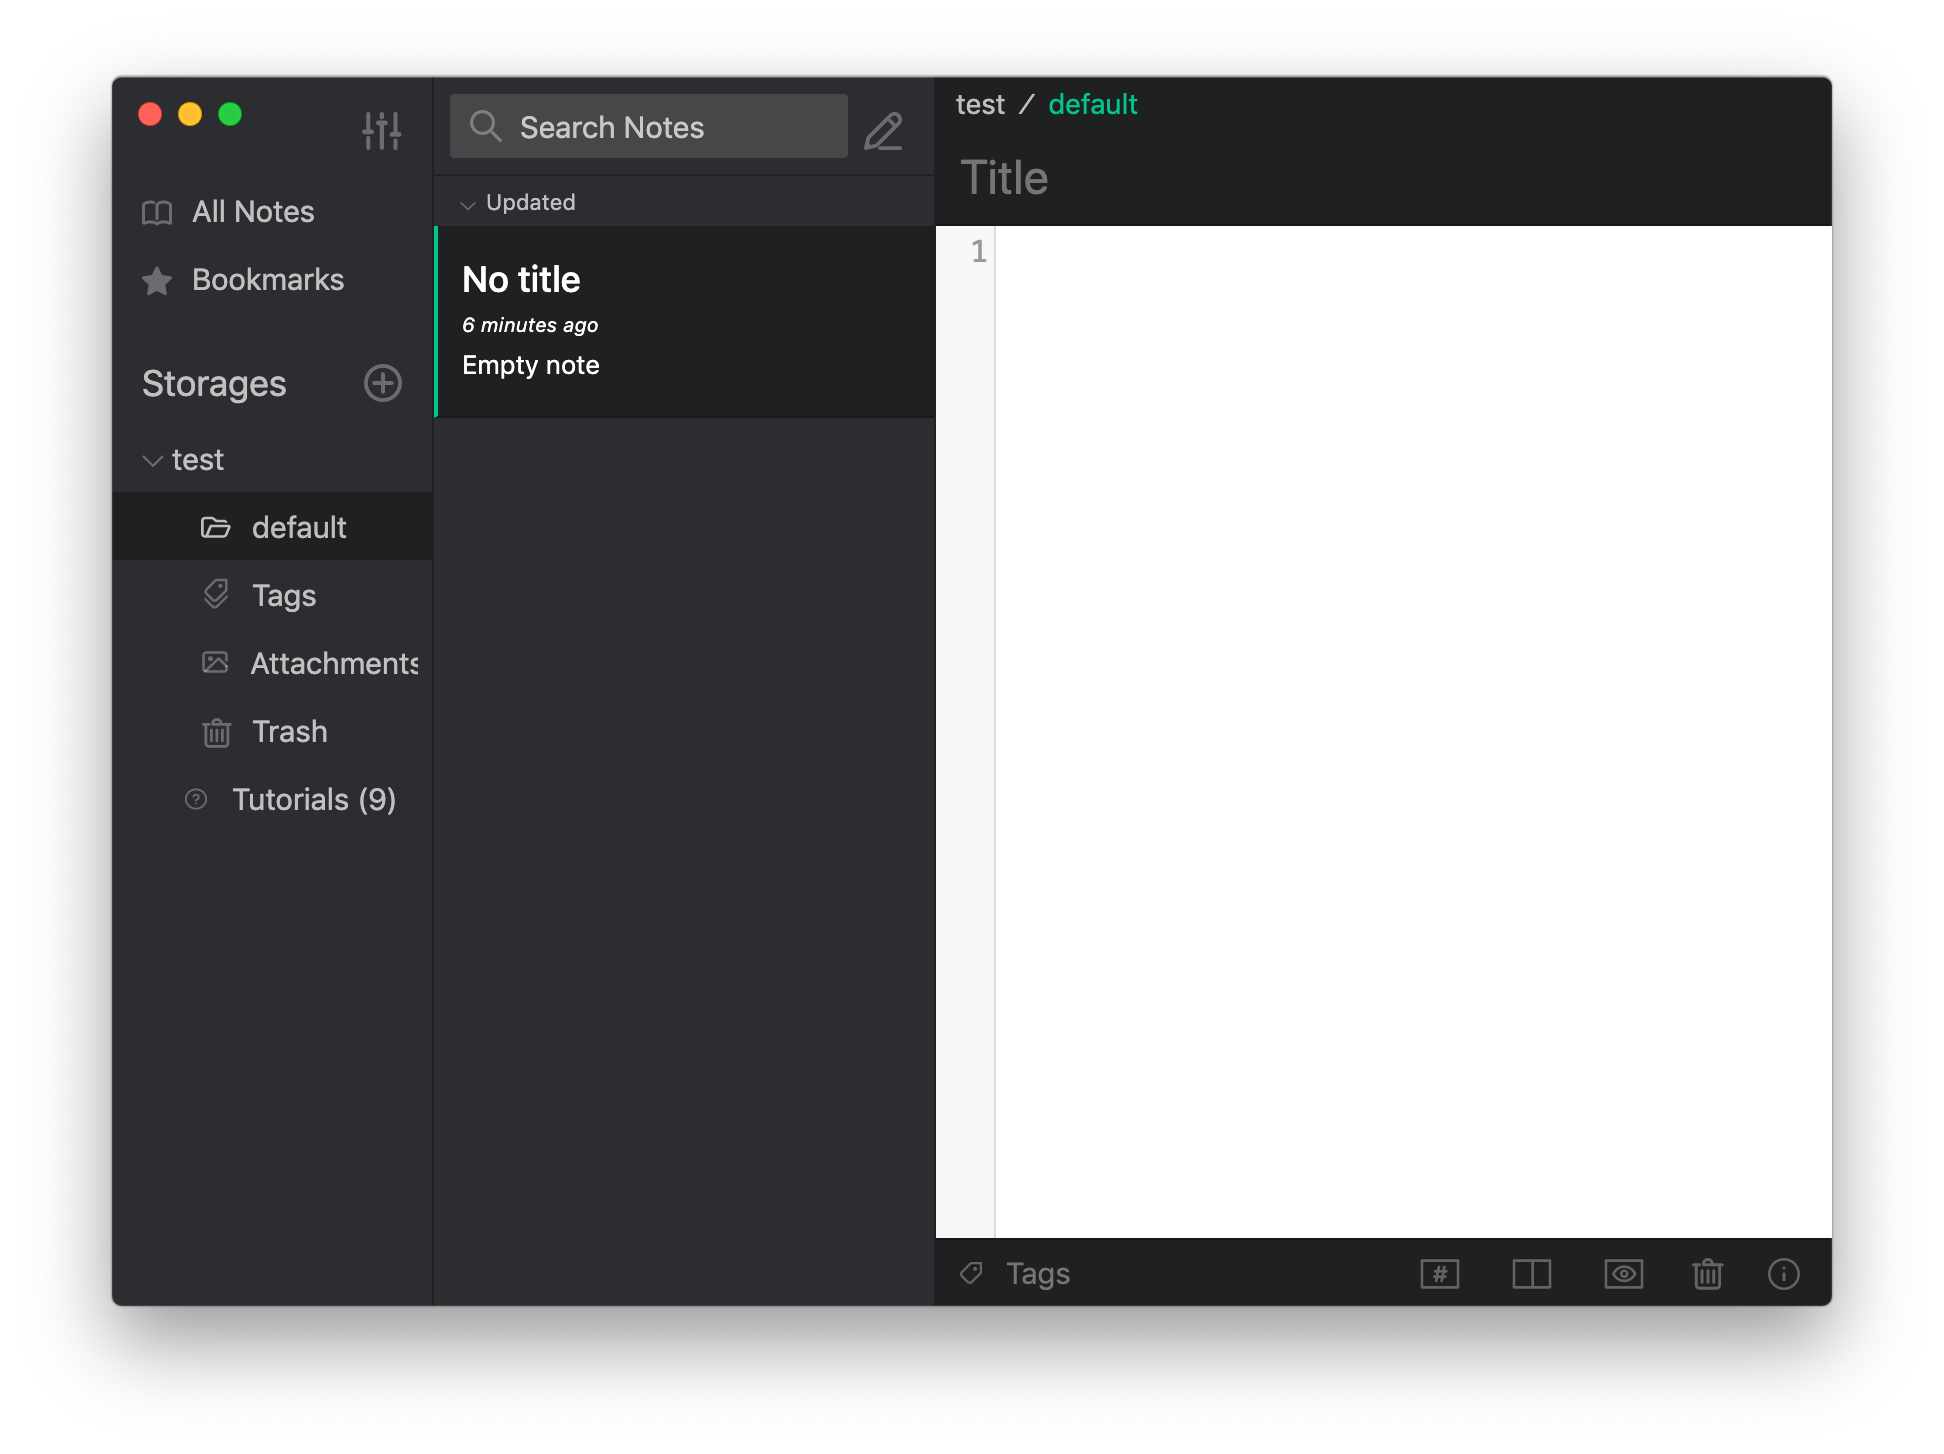Viewport: 1944px width, 1454px height.
Task: Click inside the Search Notes field
Action: (x=648, y=126)
